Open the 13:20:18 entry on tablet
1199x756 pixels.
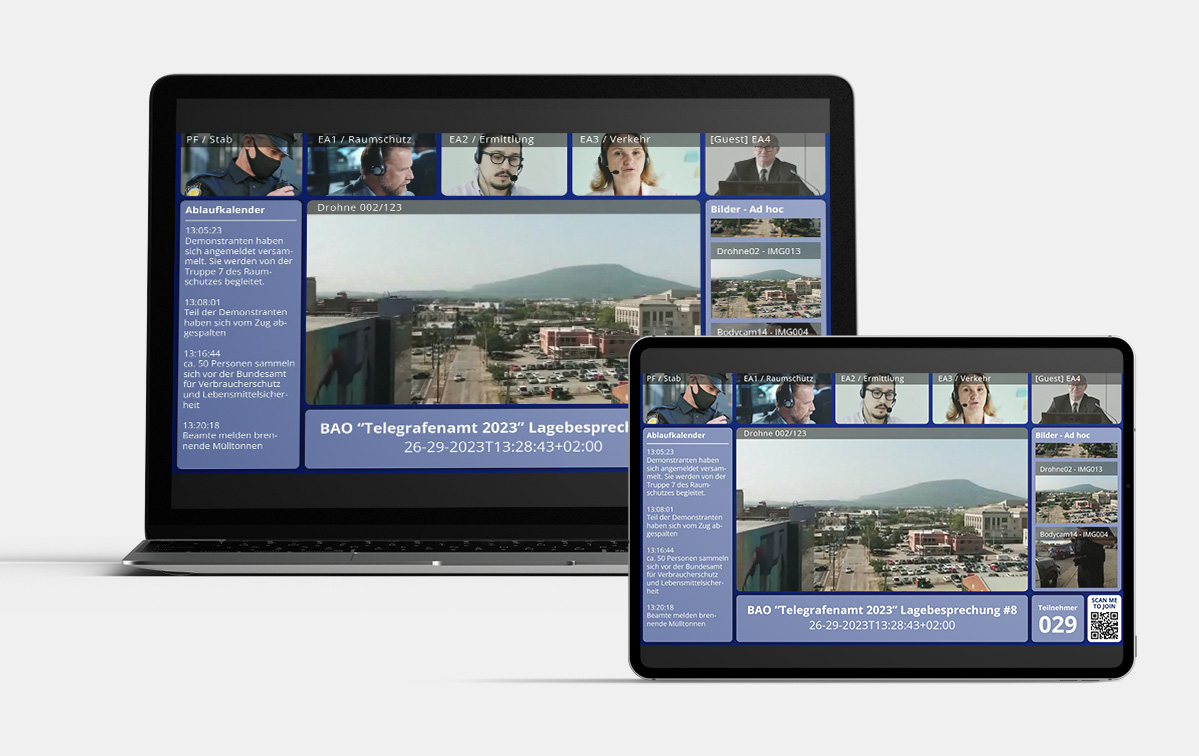686,615
